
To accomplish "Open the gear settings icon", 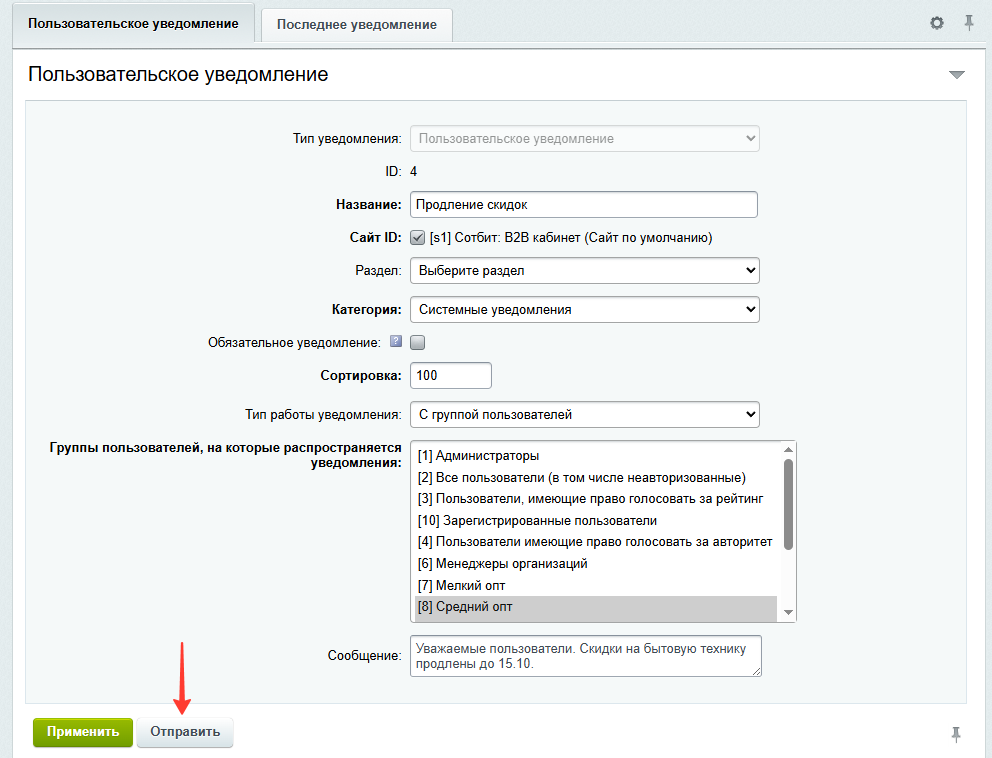I will 936,23.
